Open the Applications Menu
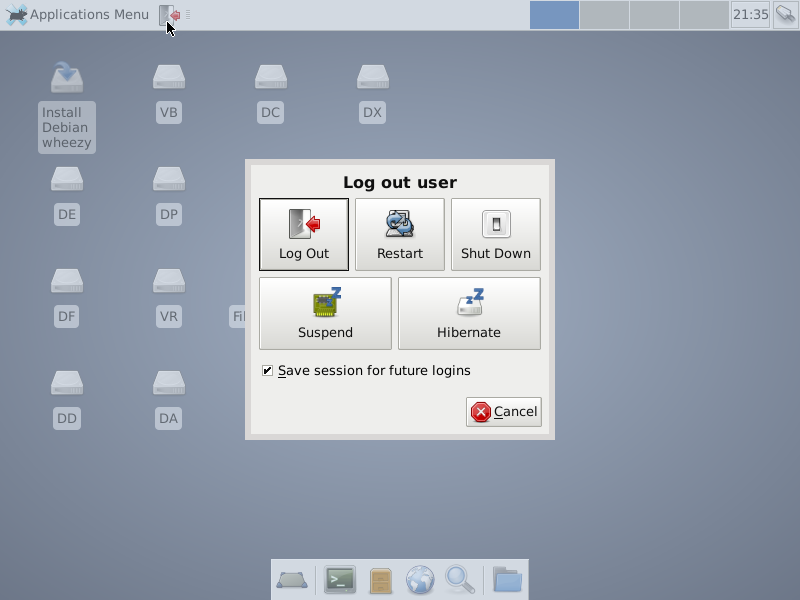 coord(78,15)
